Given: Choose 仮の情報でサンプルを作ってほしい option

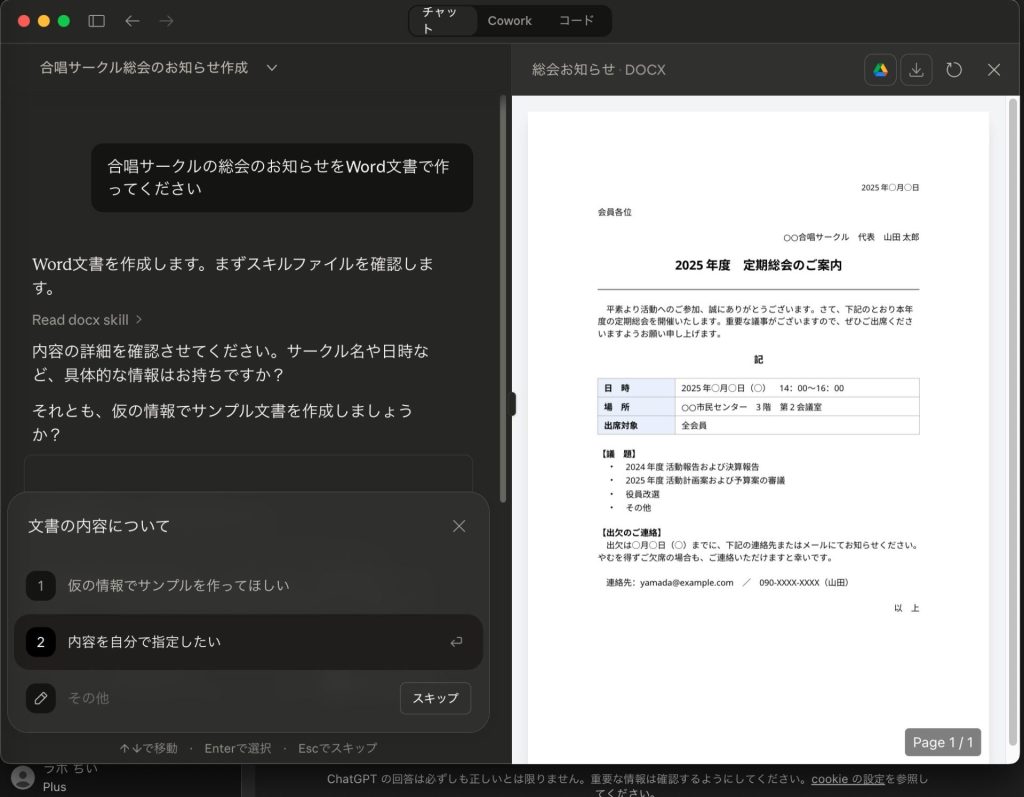Looking at the screenshot, I should 248,585.
